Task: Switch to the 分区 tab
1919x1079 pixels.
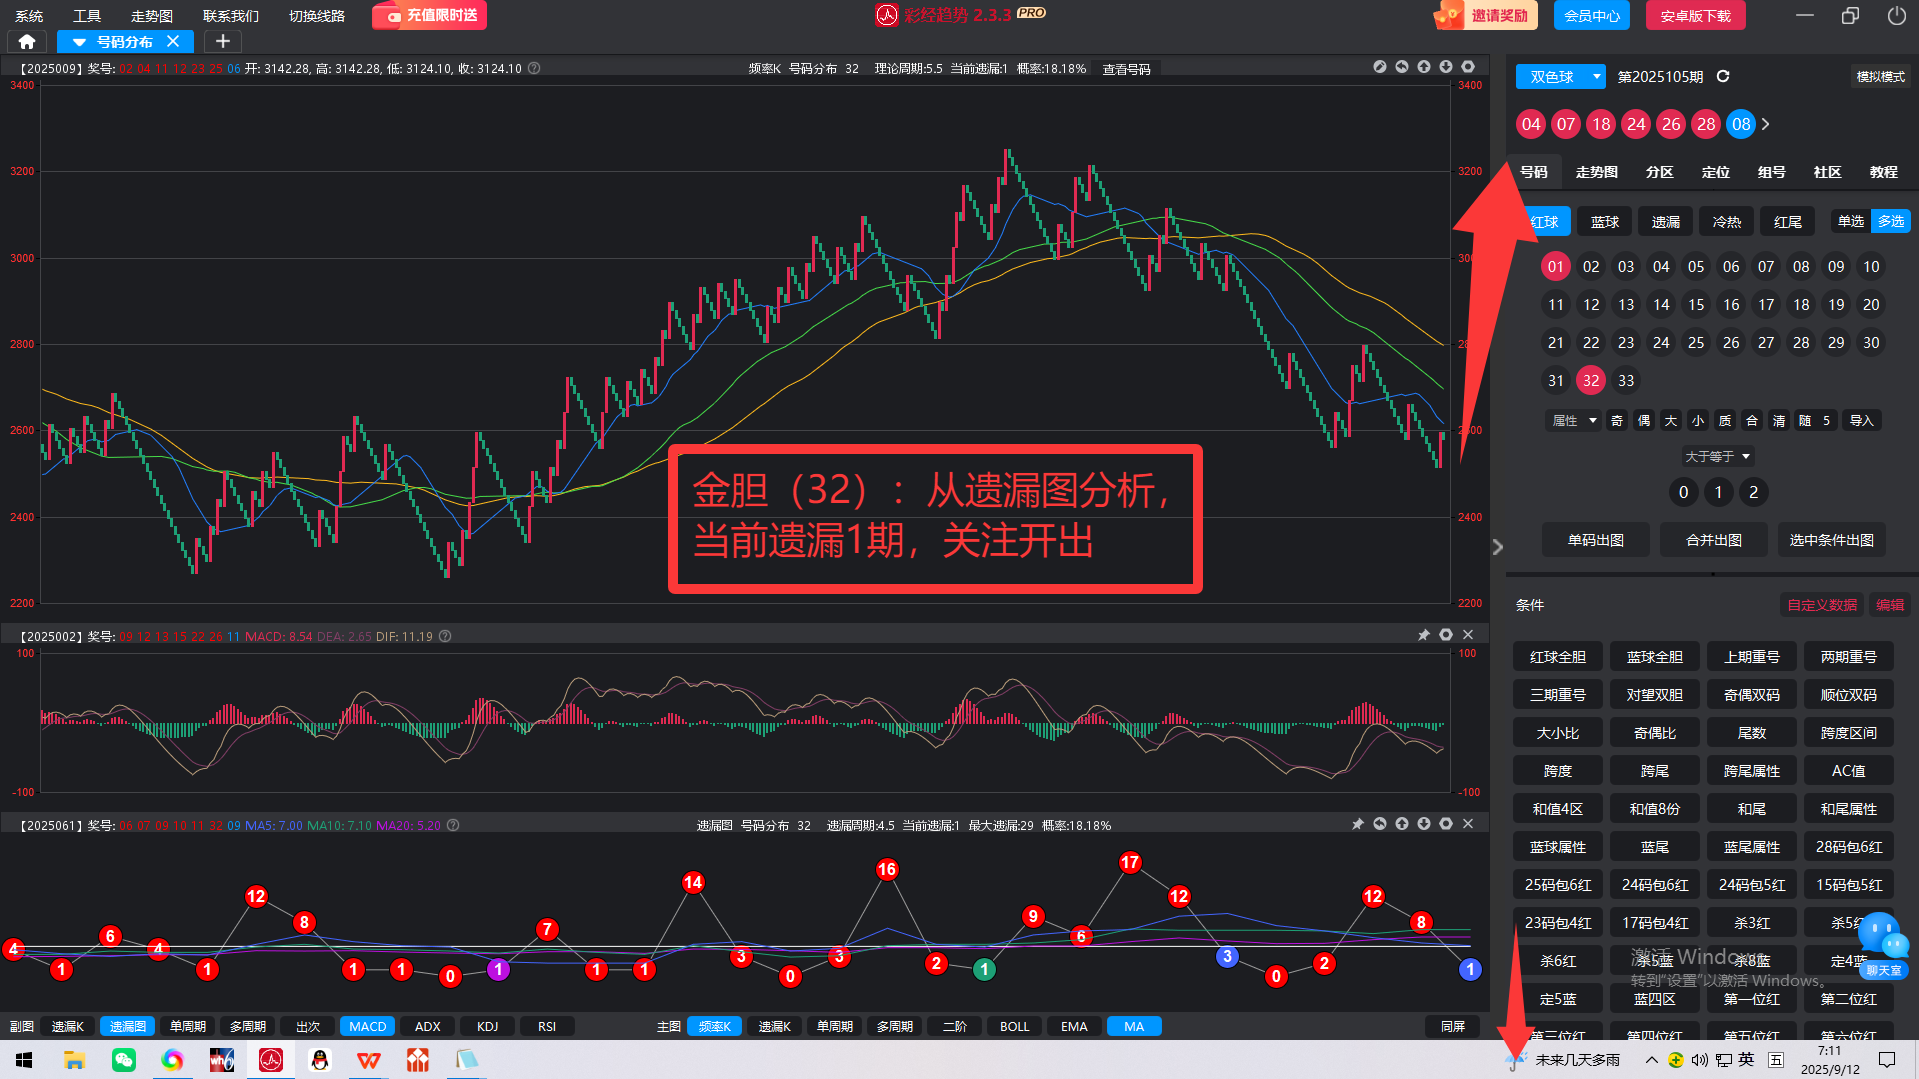Action: coord(1660,172)
